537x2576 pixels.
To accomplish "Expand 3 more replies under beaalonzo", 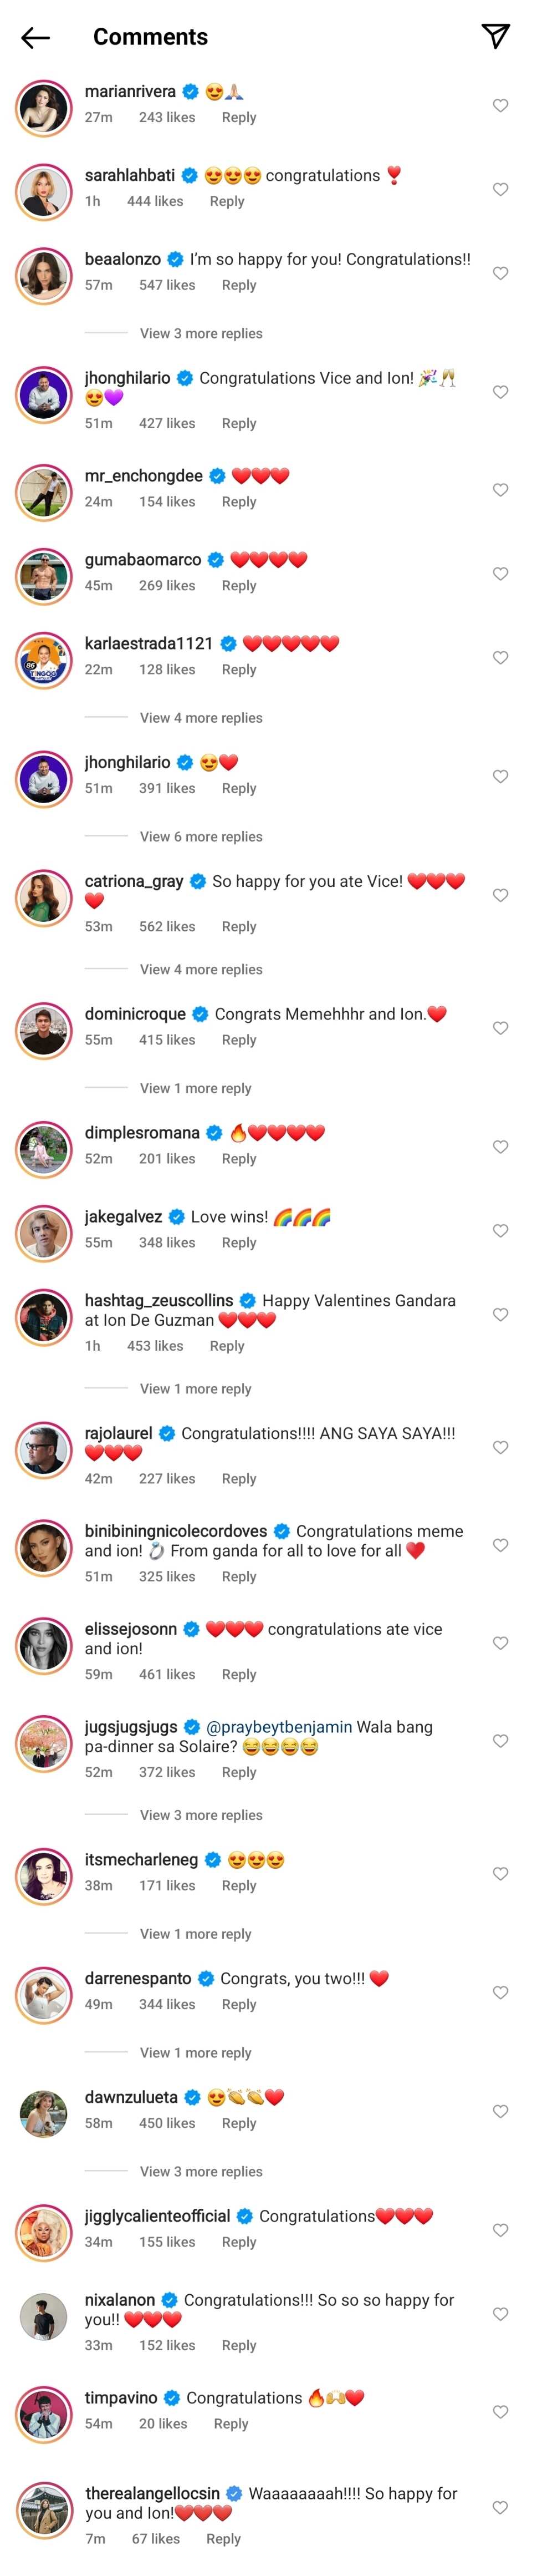I will [201, 334].
